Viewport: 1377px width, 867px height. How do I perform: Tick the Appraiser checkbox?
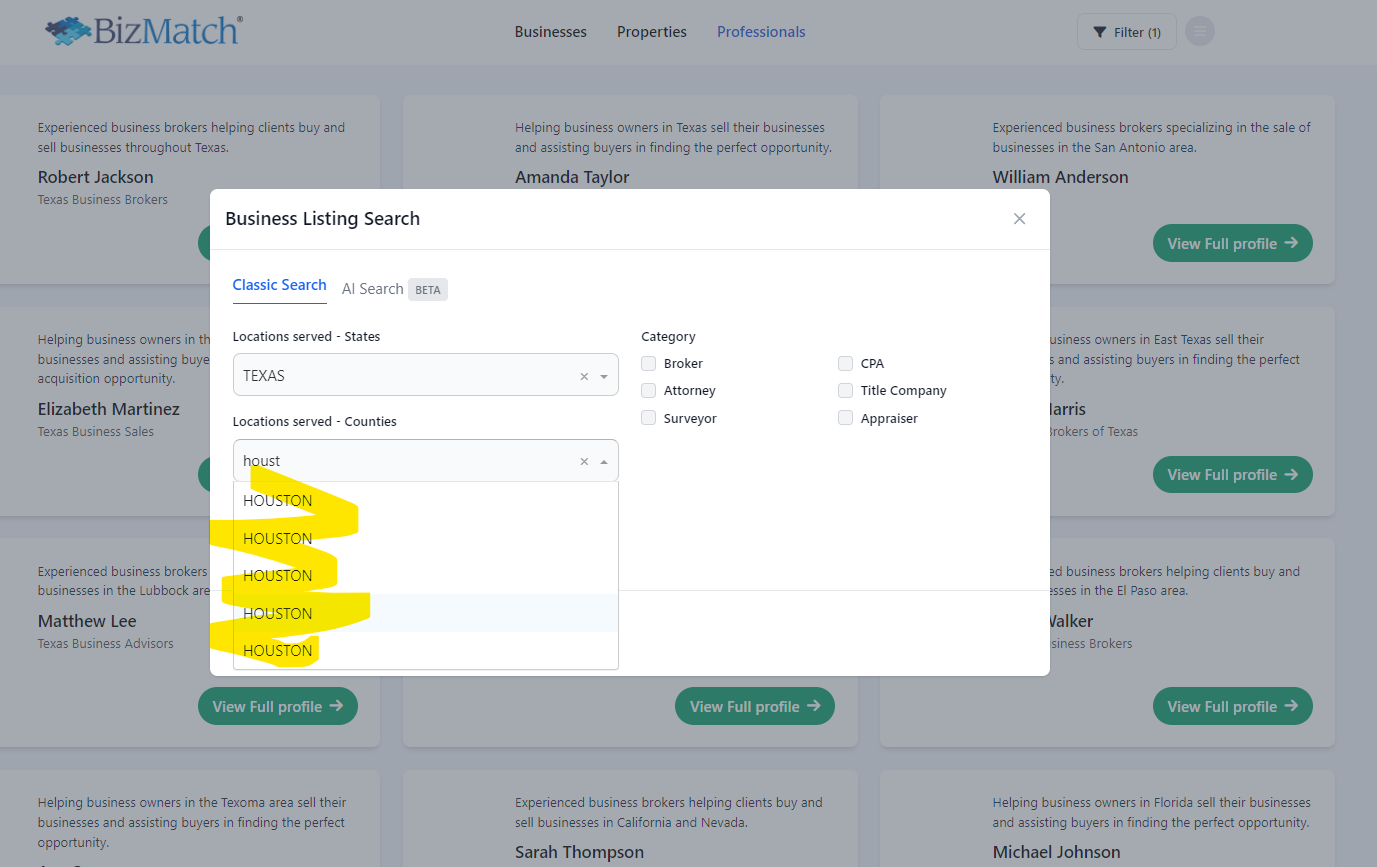click(846, 419)
